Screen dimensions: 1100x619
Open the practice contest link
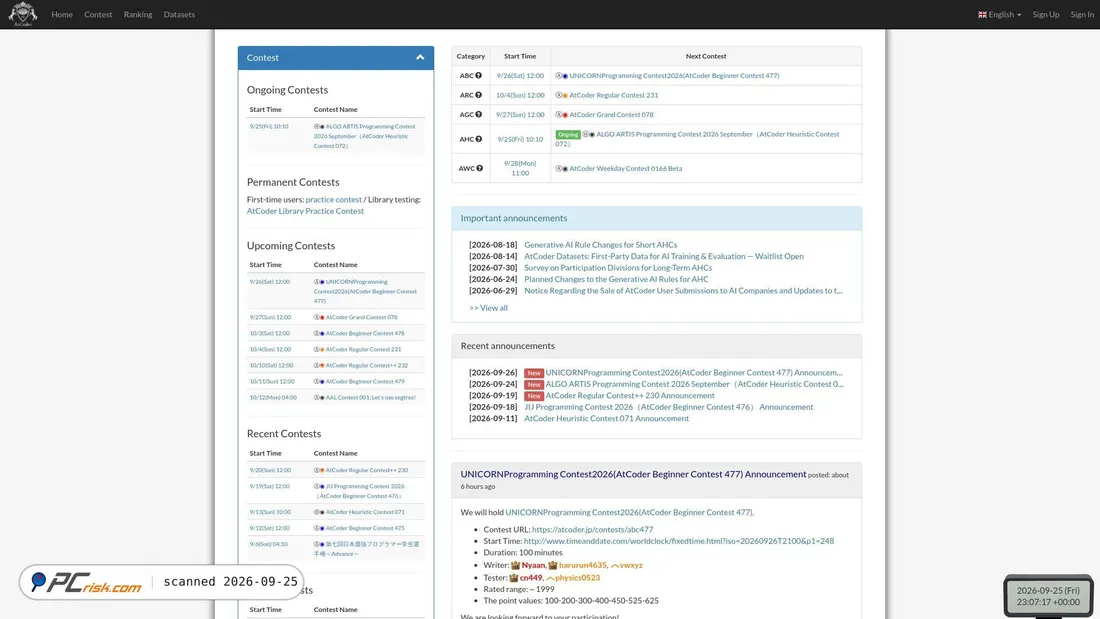tap(333, 199)
